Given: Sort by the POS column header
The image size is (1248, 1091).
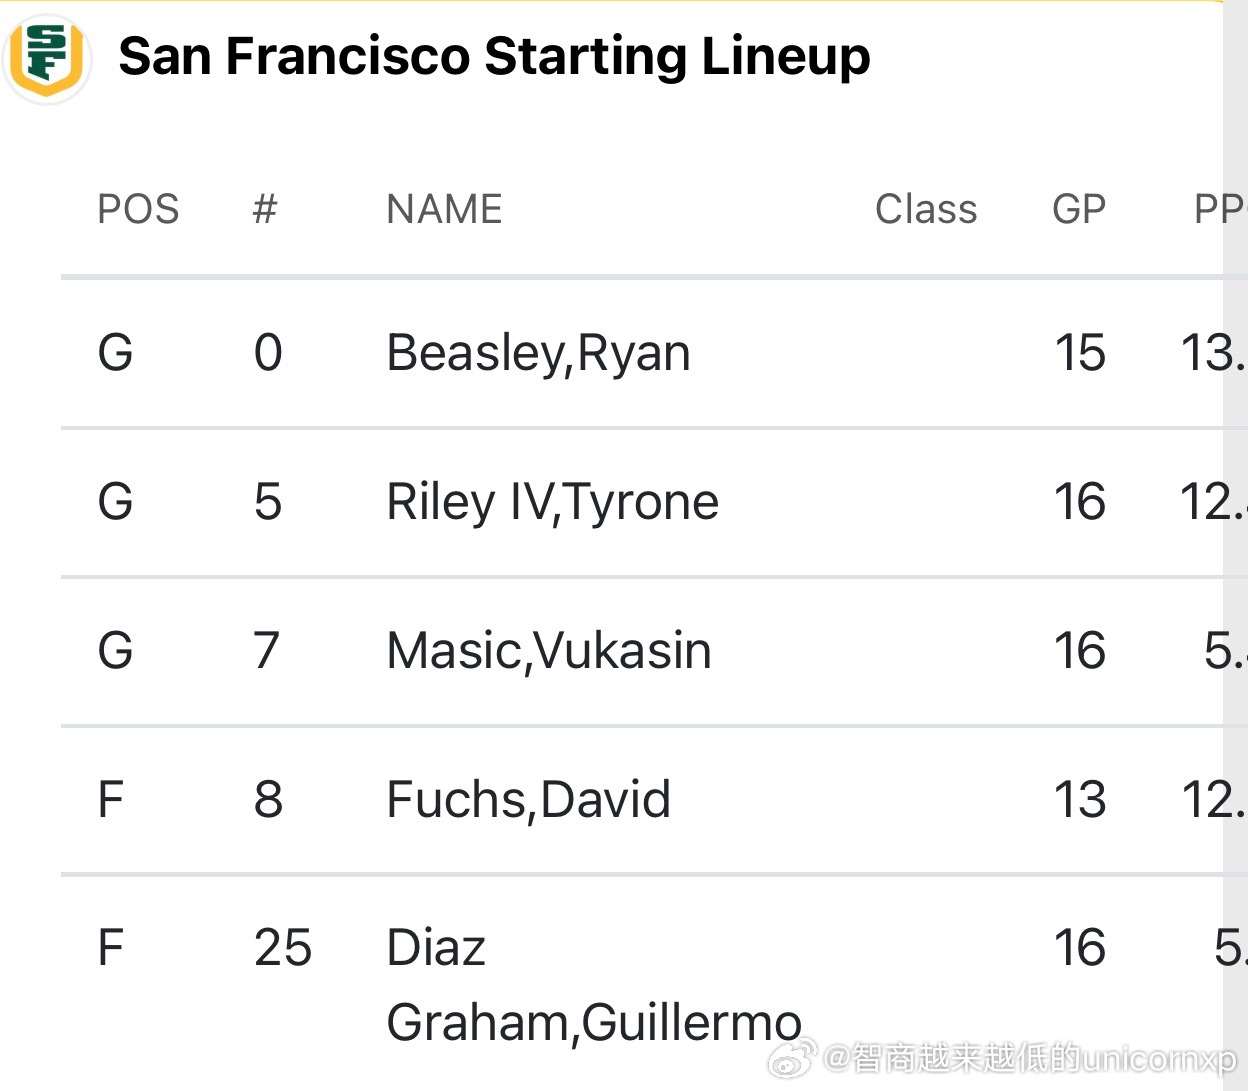Looking at the screenshot, I should [138, 209].
